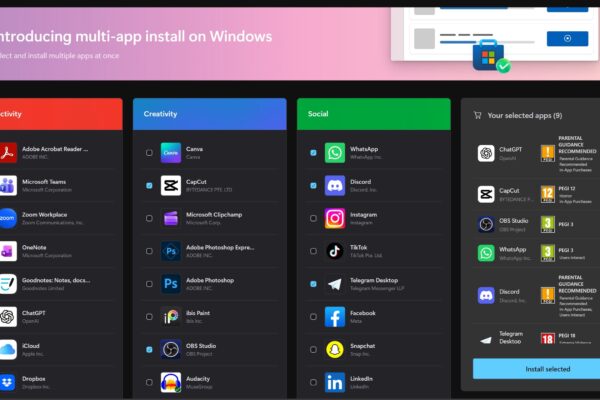Check the TikTok checkbox

point(313,251)
